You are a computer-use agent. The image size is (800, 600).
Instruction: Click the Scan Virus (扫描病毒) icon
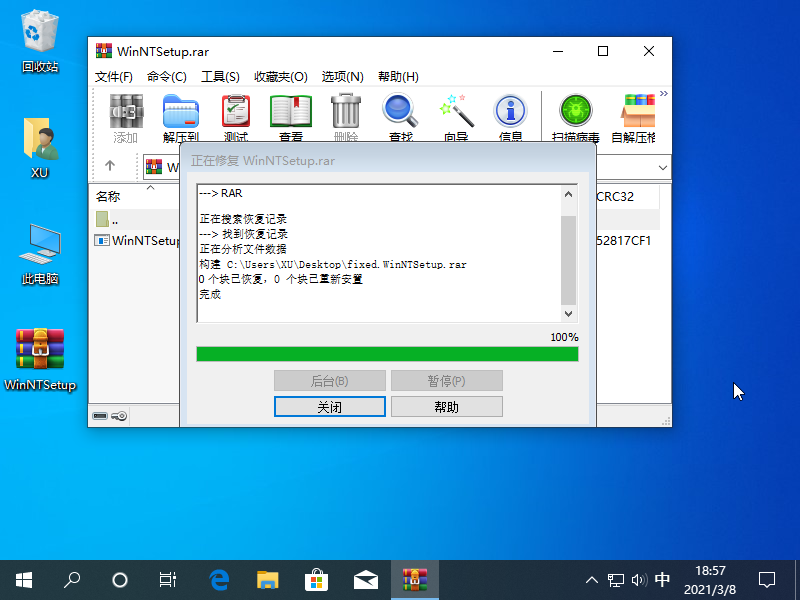point(575,117)
